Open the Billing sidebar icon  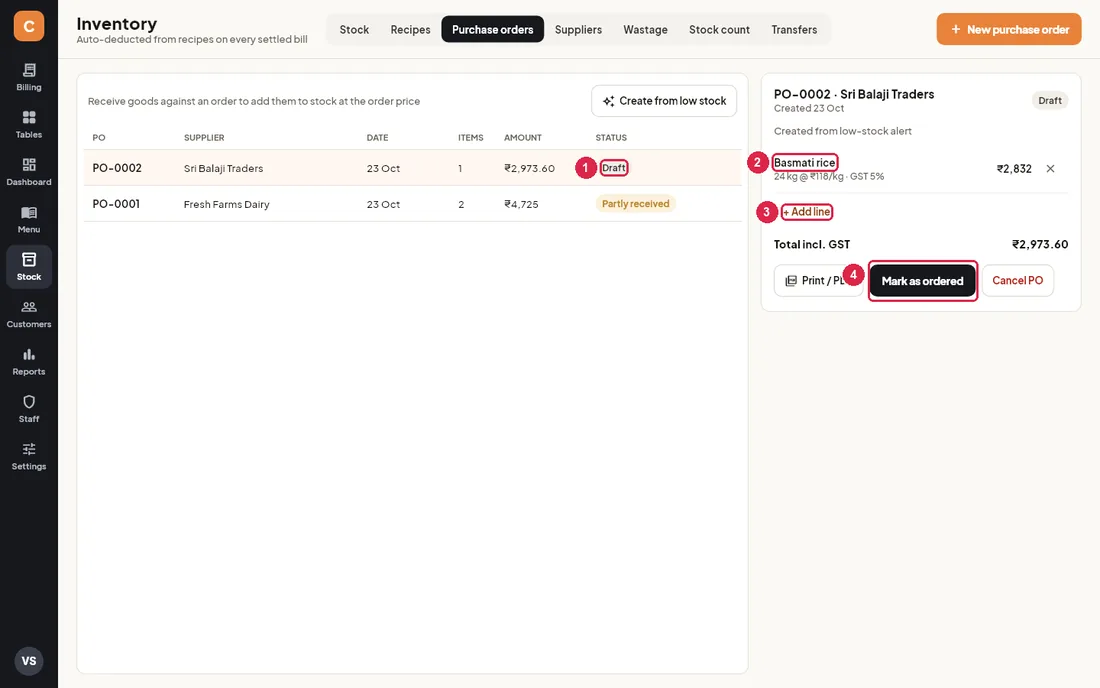29,77
